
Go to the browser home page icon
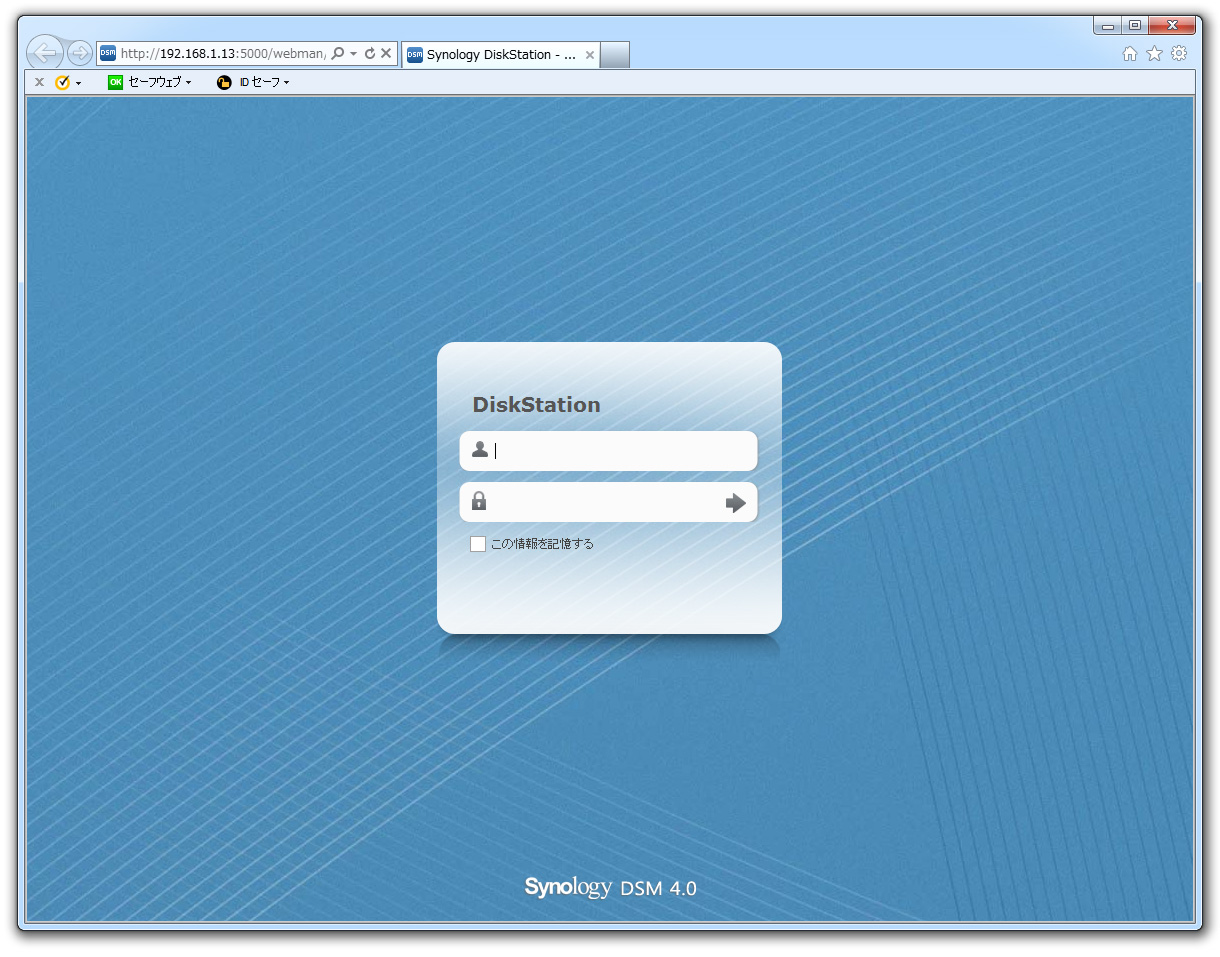(1130, 54)
